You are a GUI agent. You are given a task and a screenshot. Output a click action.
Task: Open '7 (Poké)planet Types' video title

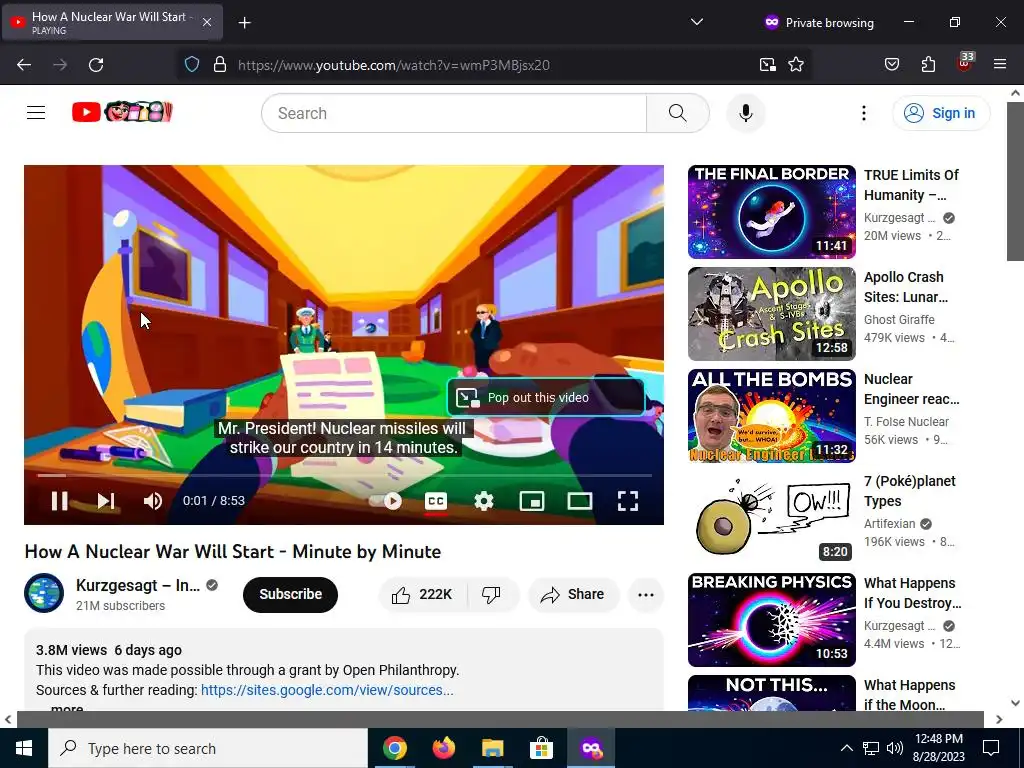click(910, 491)
